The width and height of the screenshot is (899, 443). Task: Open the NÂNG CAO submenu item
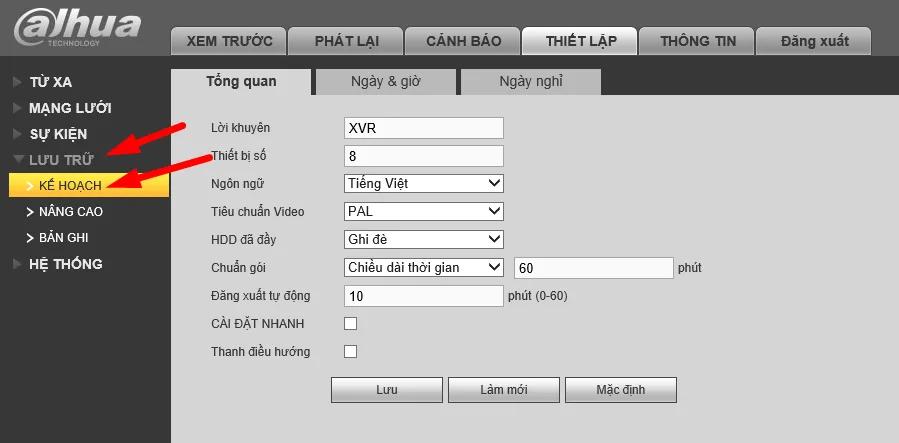click(65, 212)
